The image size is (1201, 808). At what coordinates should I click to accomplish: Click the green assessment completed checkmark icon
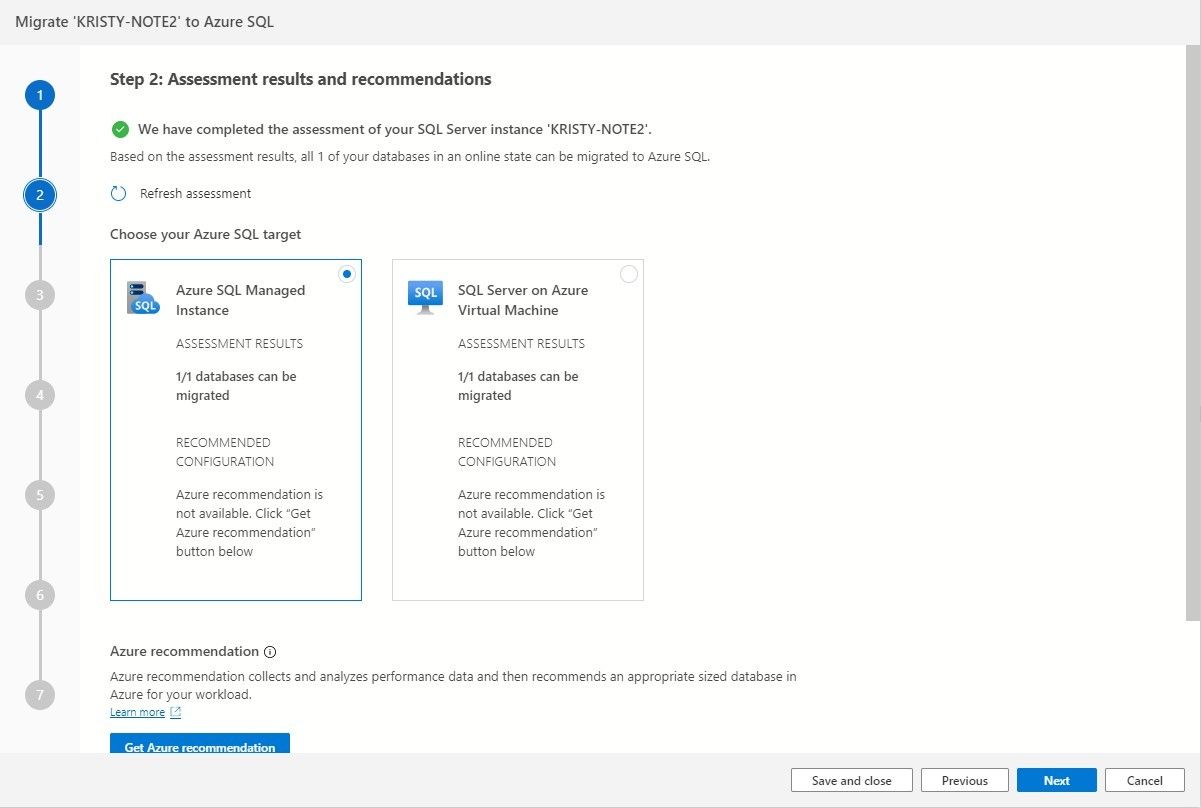[120, 129]
